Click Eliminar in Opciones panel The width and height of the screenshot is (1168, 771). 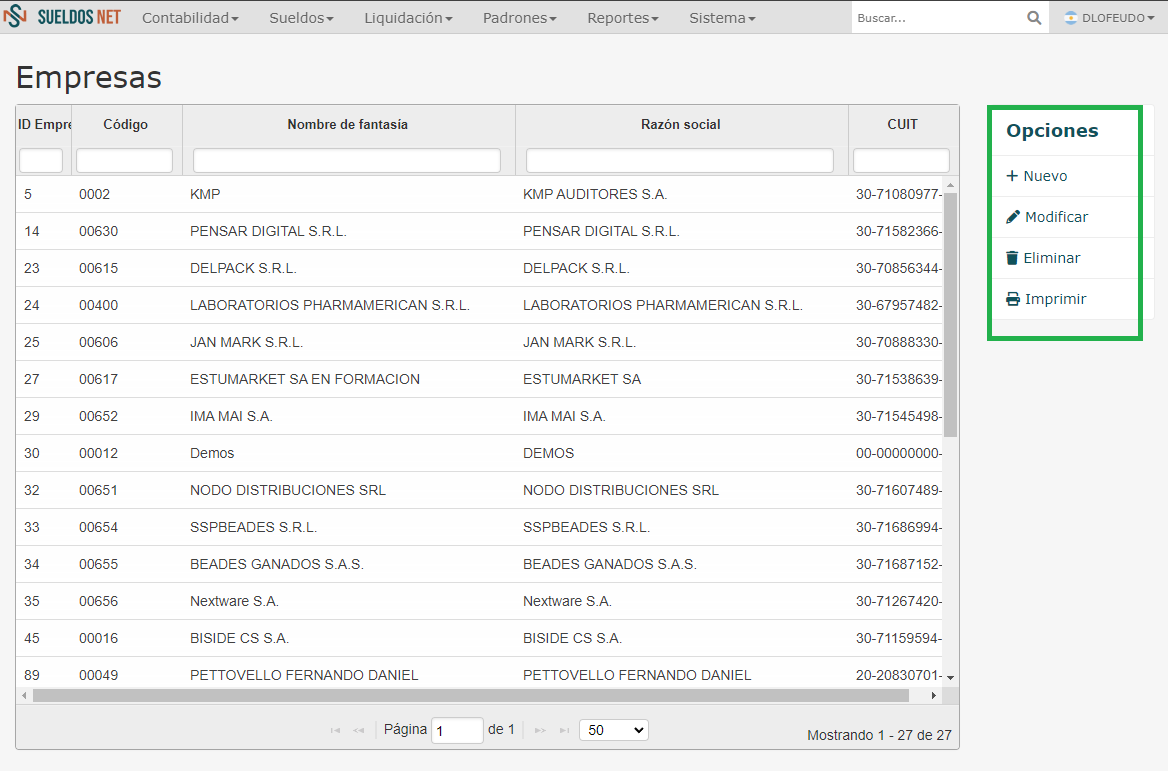point(1043,258)
